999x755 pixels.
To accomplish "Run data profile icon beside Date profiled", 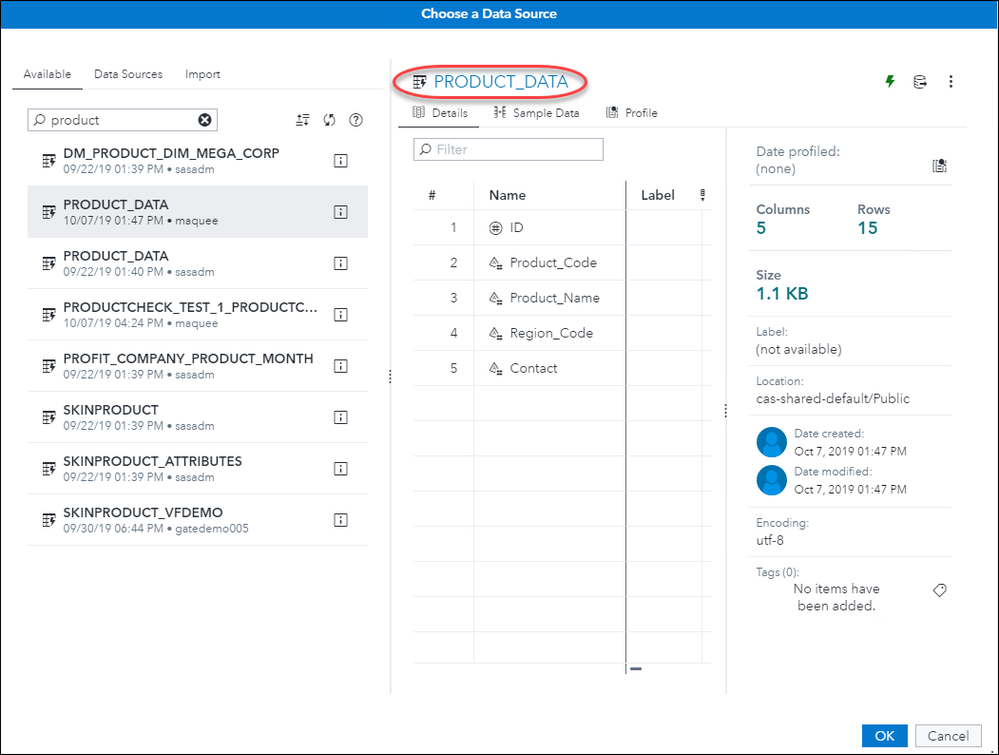I will click(x=939, y=166).
